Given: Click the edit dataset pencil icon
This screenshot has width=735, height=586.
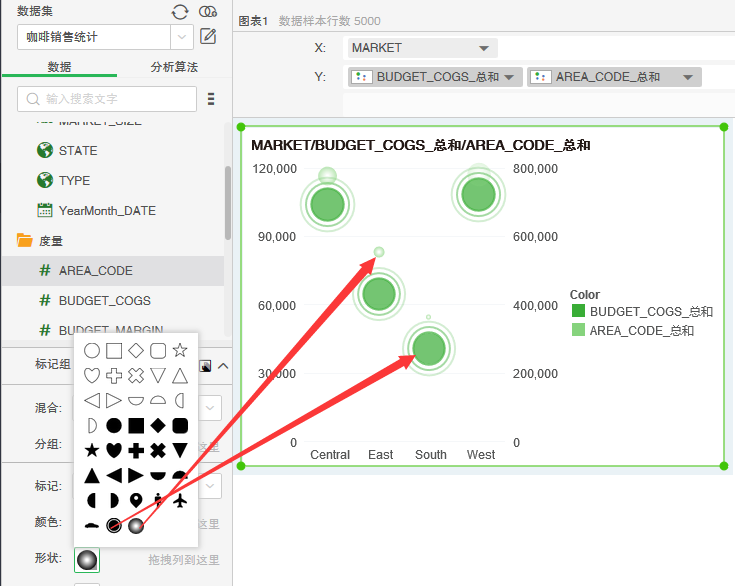Looking at the screenshot, I should (208, 37).
